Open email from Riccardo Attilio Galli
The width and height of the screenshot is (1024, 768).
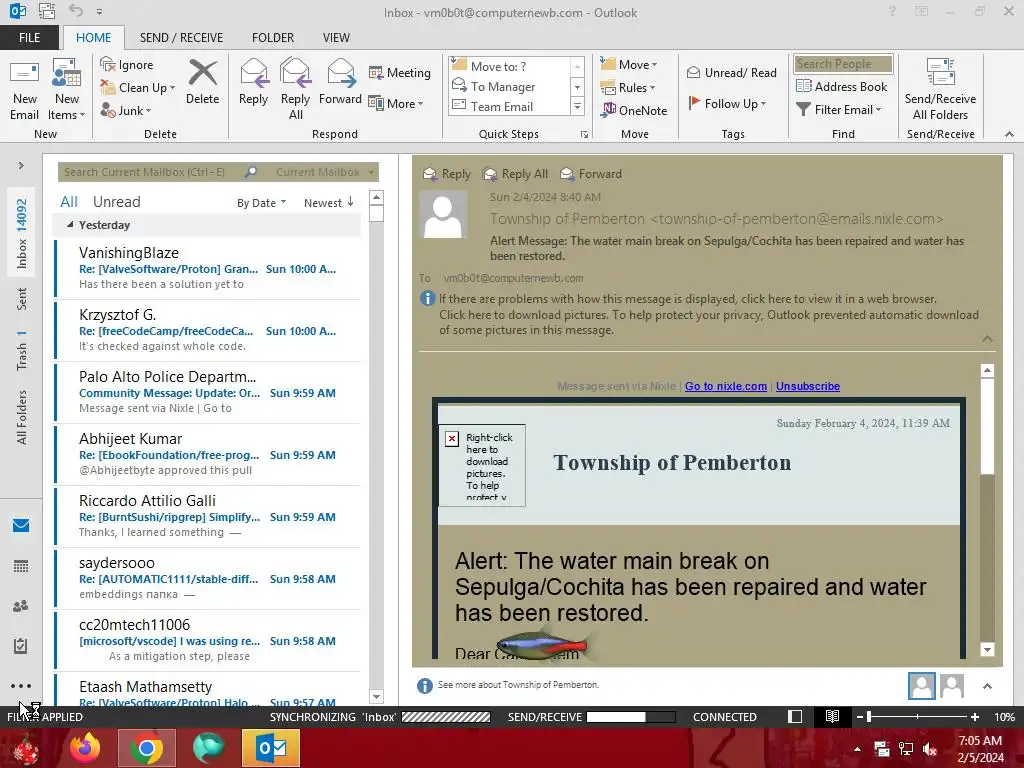coord(208,517)
